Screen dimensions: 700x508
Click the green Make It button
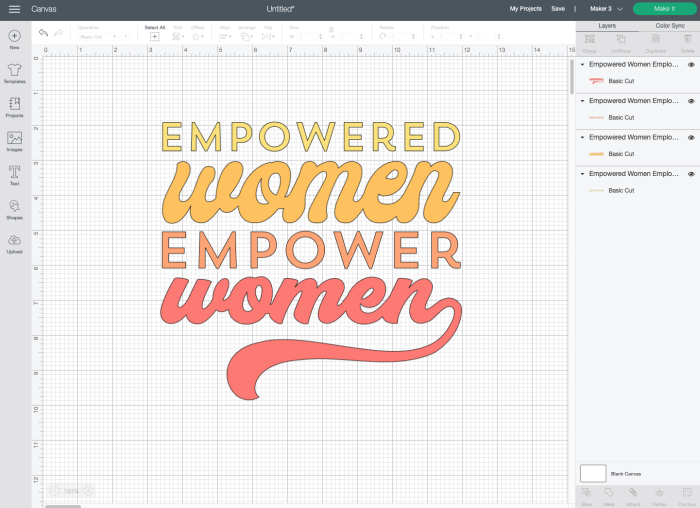click(664, 8)
